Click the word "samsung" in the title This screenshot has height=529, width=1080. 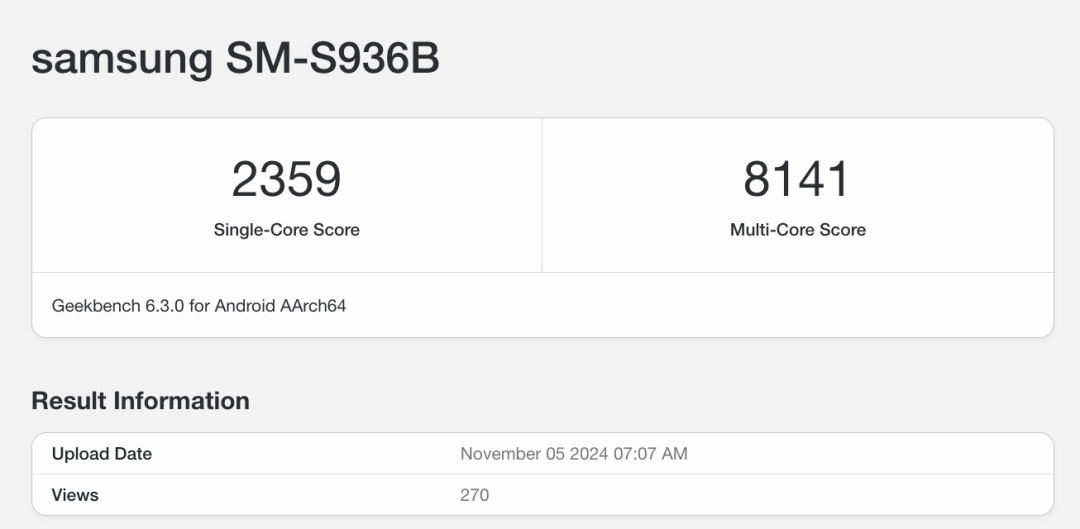tap(121, 59)
